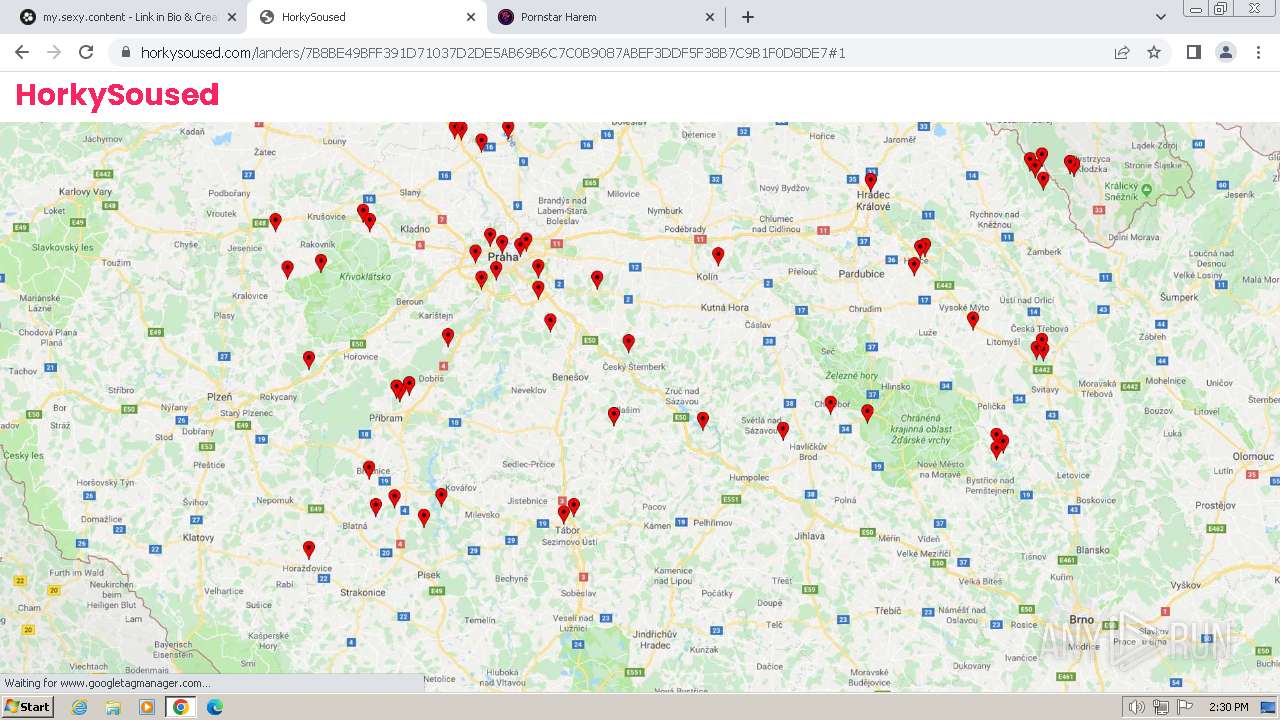Expand the tab search dropdown
Screen dimensions: 1280x720
[1161, 17]
